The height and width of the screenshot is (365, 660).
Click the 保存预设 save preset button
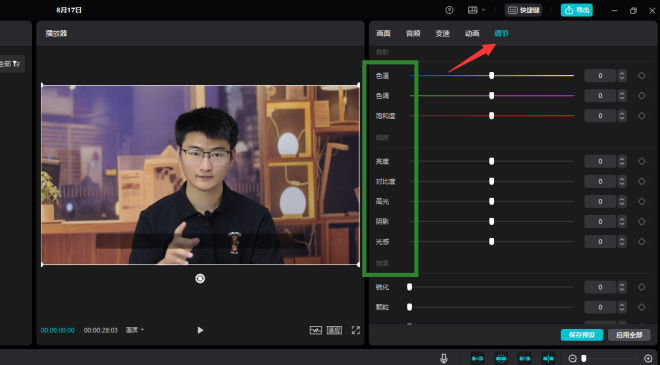point(582,335)
